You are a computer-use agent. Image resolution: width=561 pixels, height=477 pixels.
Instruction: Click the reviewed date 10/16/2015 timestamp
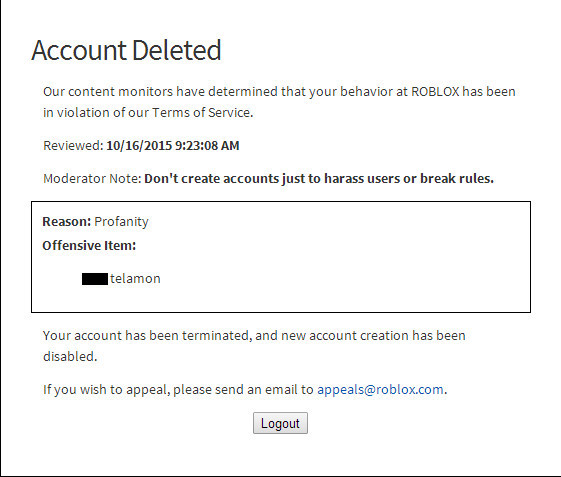173,146
